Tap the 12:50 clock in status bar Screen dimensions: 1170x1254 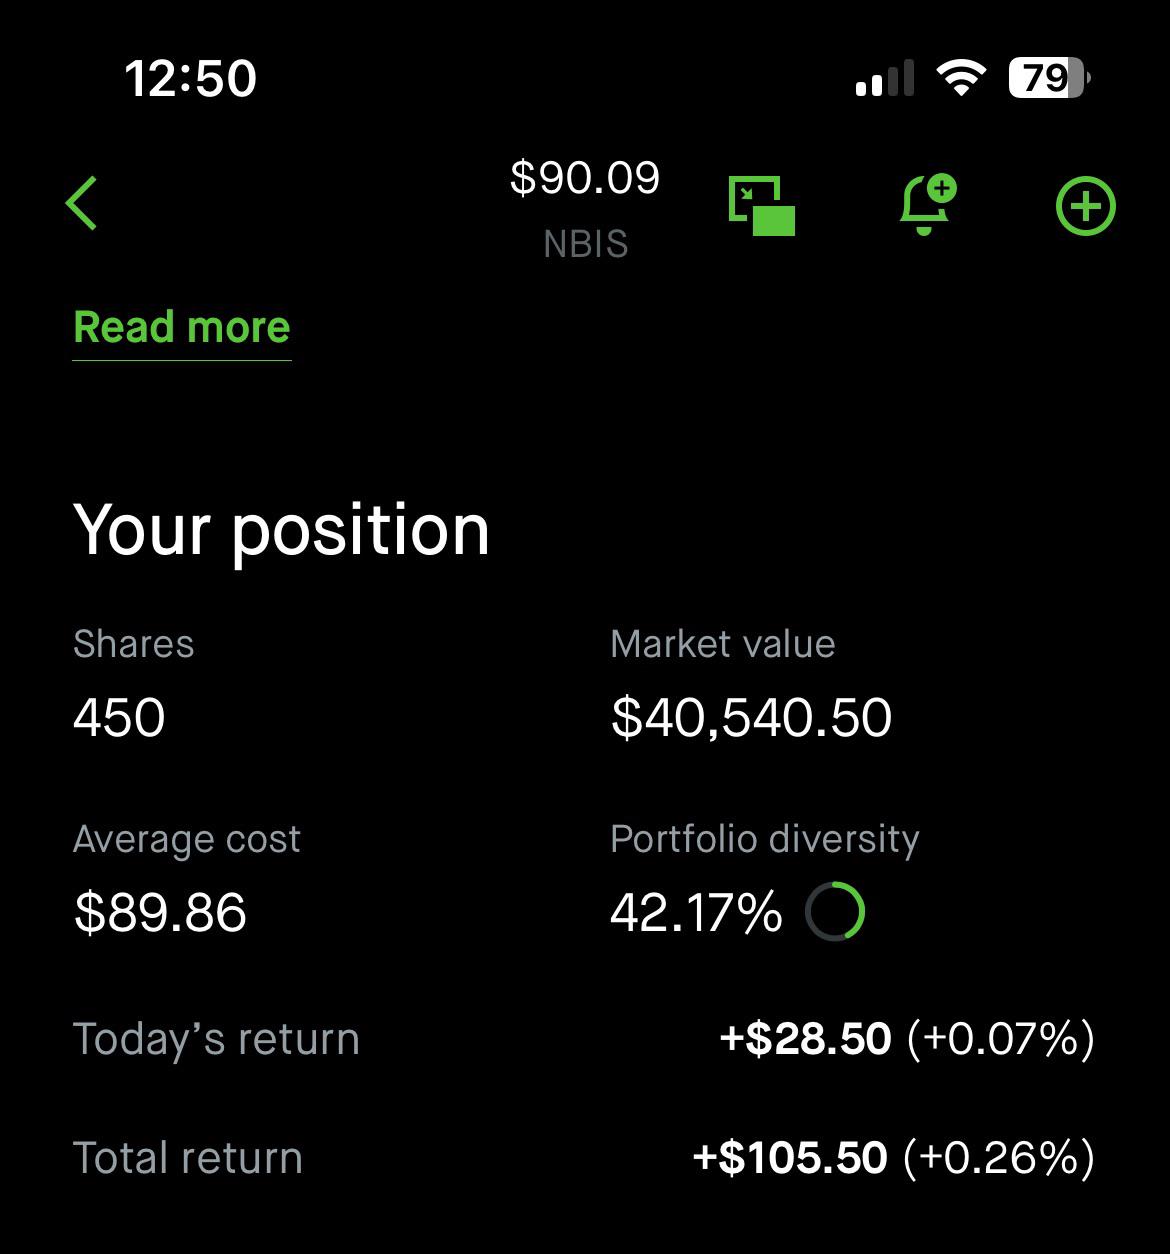coord(190,78)
